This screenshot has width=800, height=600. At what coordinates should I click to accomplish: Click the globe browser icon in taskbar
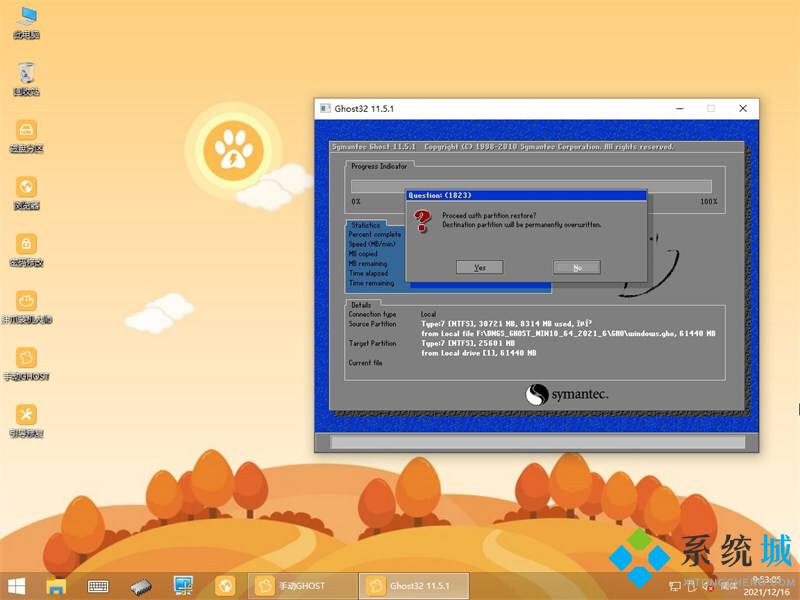[225, 586]
